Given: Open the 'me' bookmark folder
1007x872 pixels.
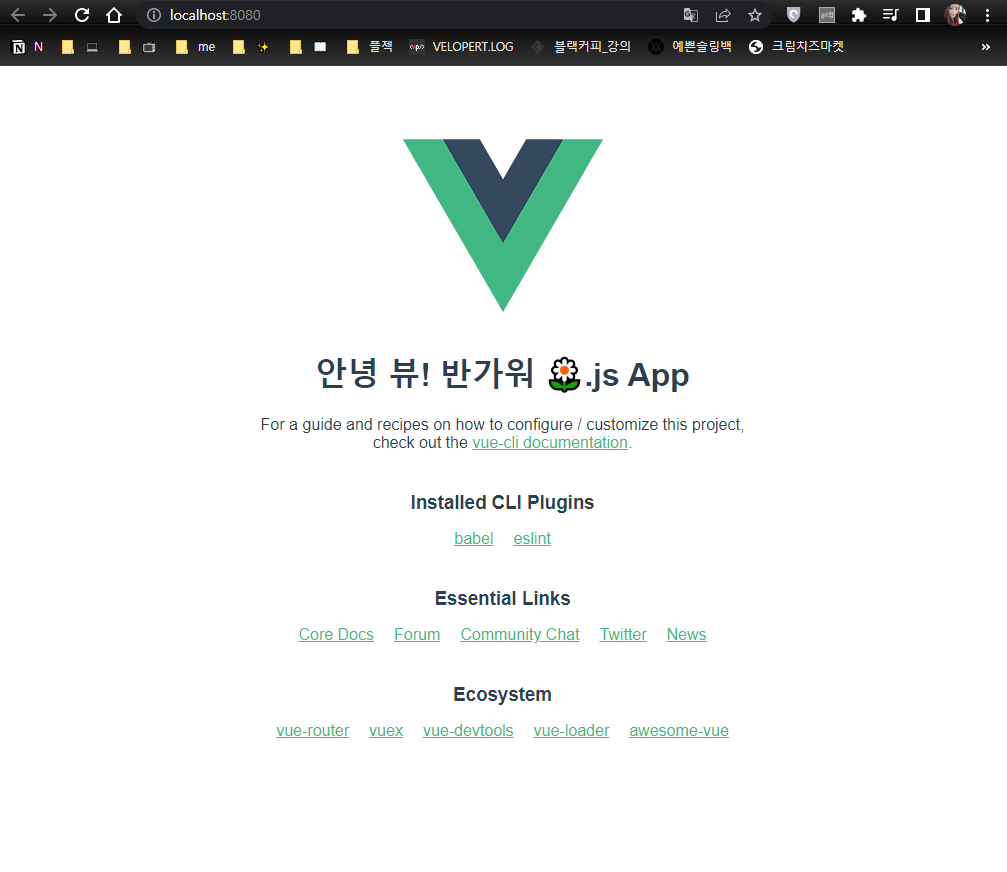Looking at the screenshot, I should tap(195, 47).
